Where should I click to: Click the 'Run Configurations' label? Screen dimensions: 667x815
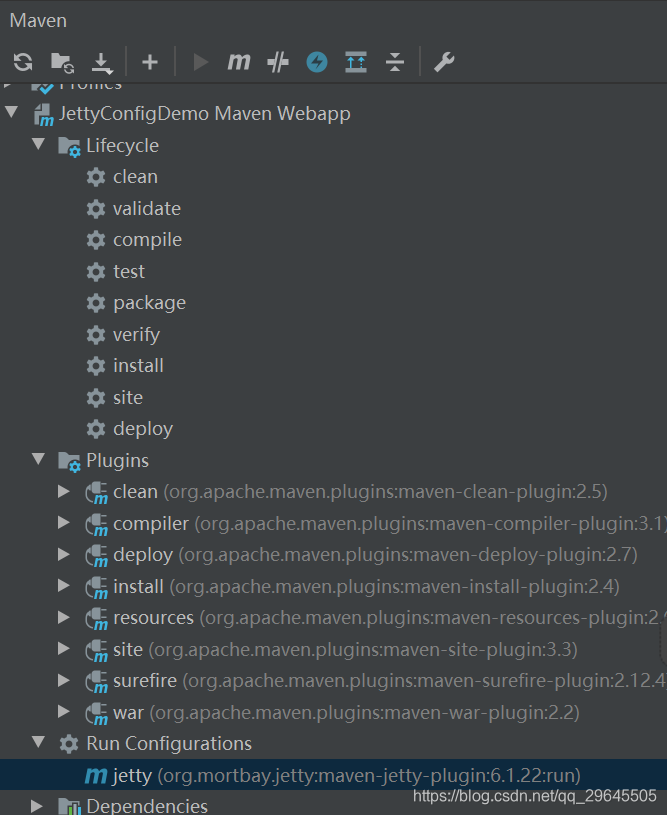tap(169, 743)
